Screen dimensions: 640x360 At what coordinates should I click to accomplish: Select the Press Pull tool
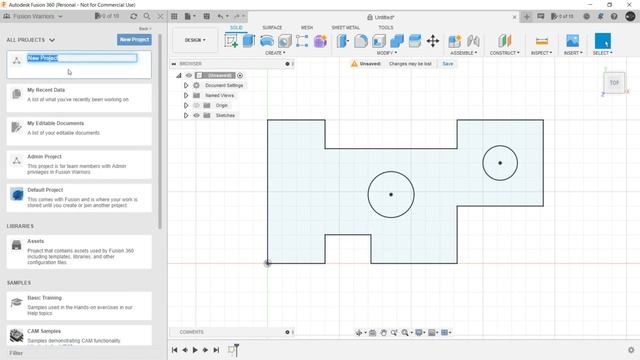pyautogui.click(x=343, y=41)
